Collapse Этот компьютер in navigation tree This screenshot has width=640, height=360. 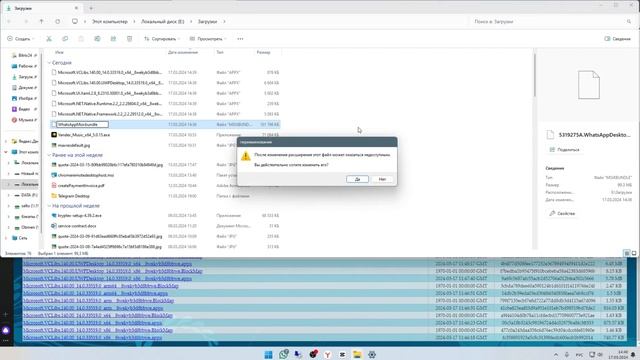[x=6, y=152]
